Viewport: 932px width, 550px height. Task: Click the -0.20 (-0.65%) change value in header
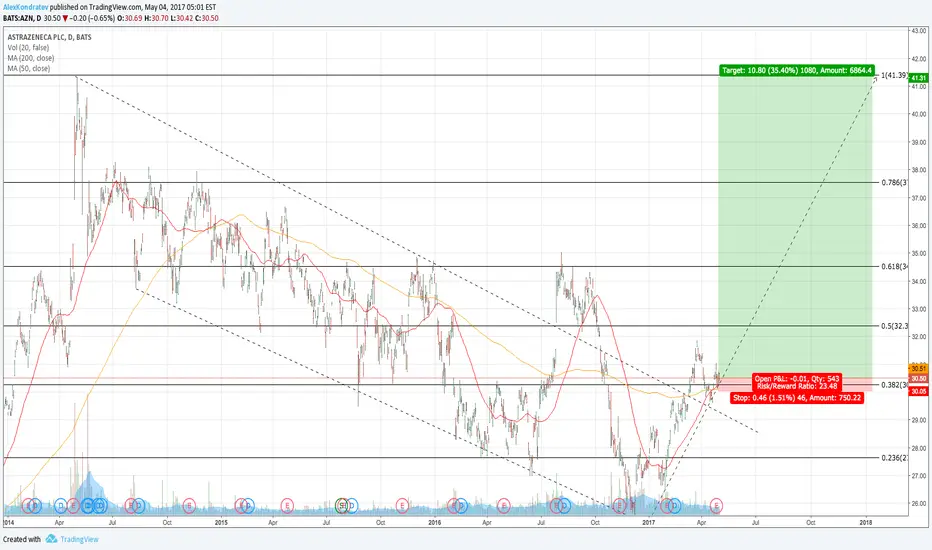92,18
